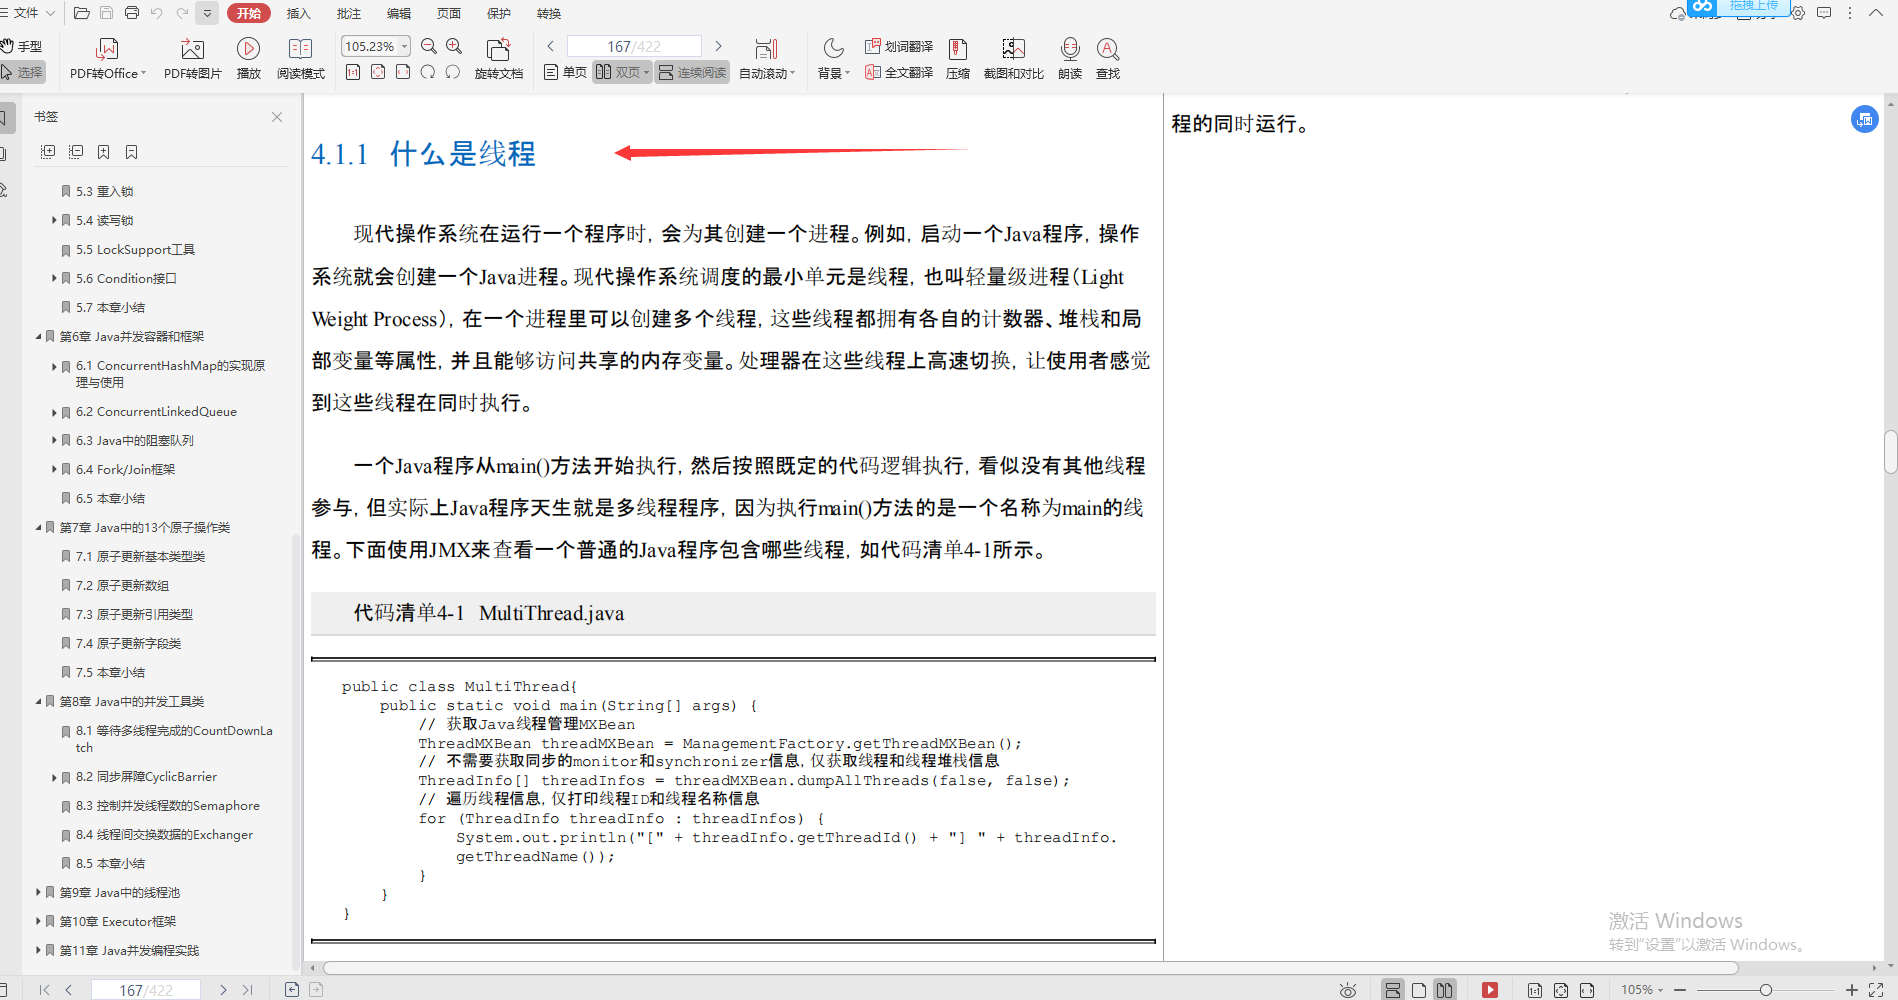Switch to the 批注 ribbon tab

(x=348, y=13)
